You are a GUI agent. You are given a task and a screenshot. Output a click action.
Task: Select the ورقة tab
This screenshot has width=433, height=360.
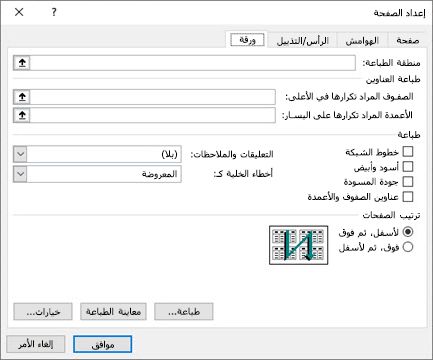click(247, 40)
